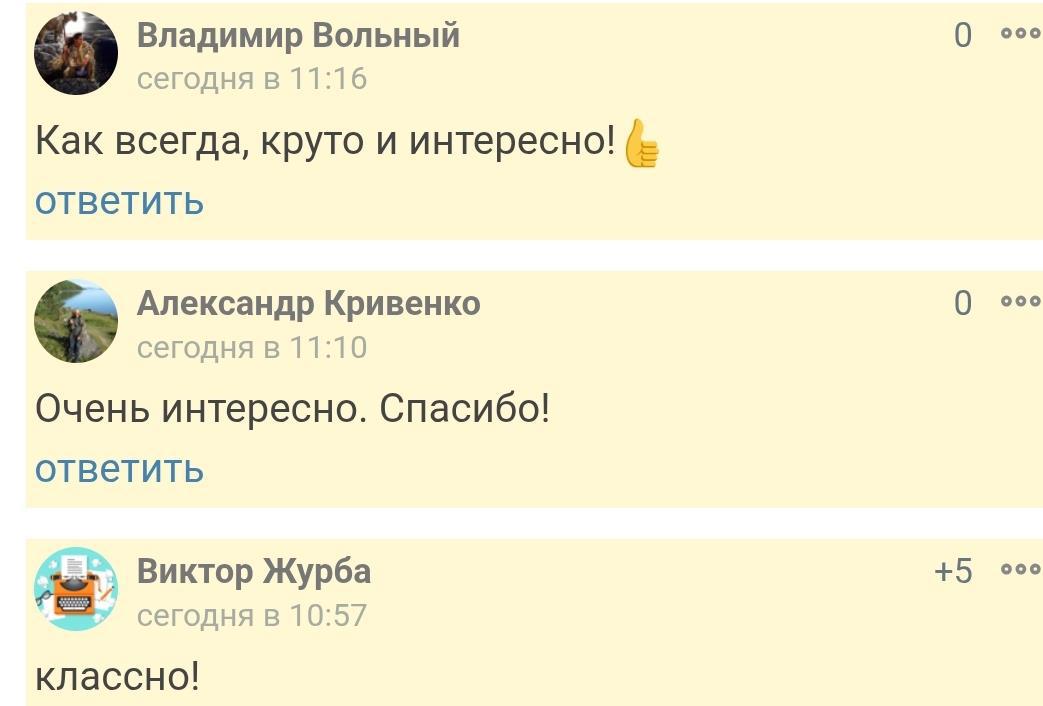The height and width of the screenshot is (706, 1043).
Task: Click the 'классно!' comment text
Action: 117,677
